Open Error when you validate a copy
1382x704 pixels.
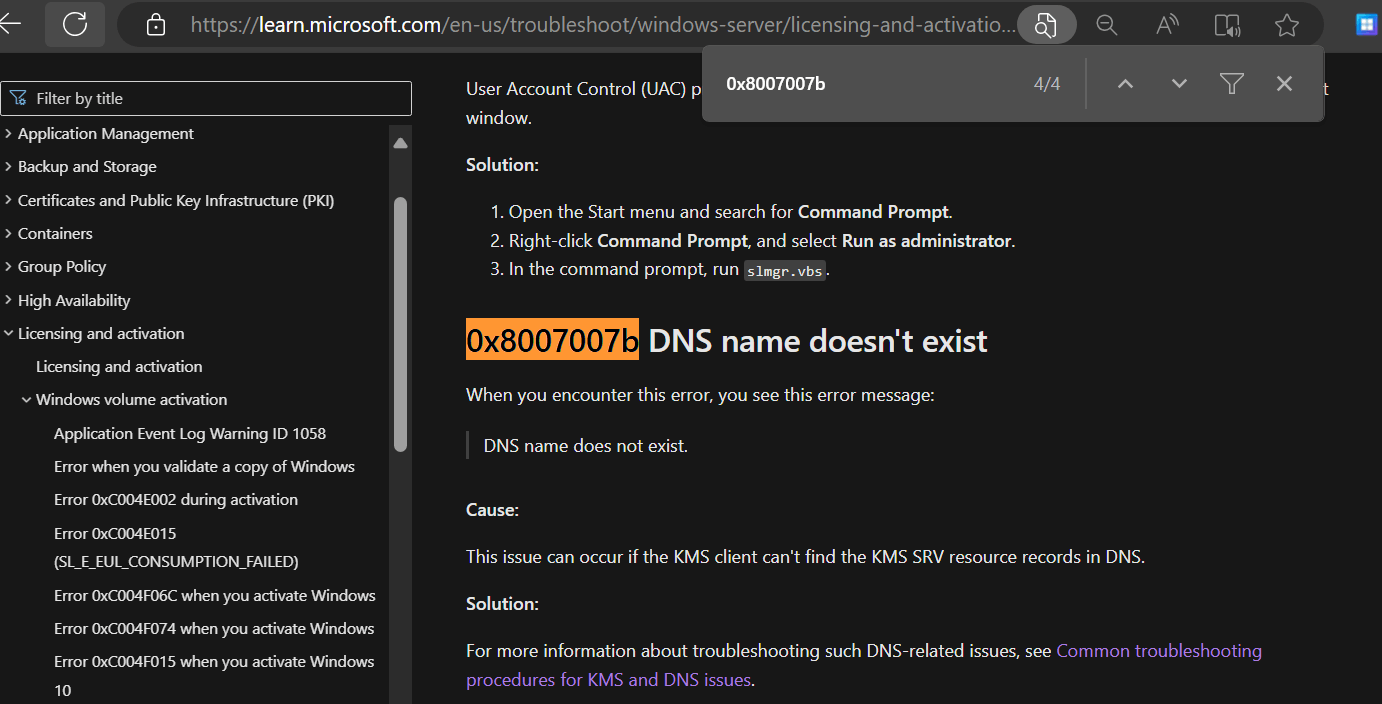204,466
